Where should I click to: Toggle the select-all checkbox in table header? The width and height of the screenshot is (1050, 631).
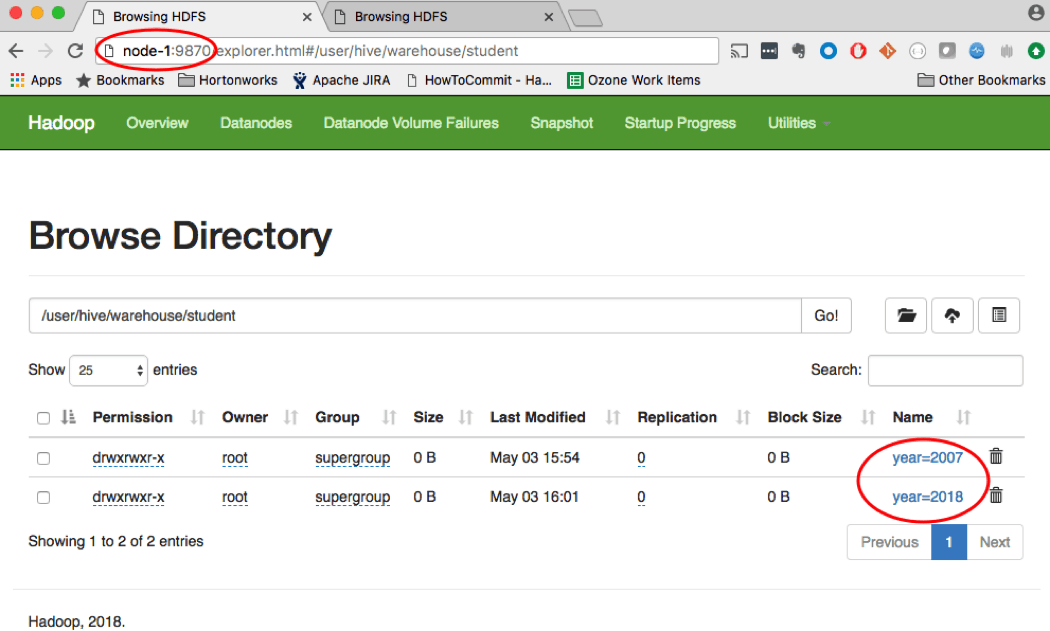pos(43,418)
